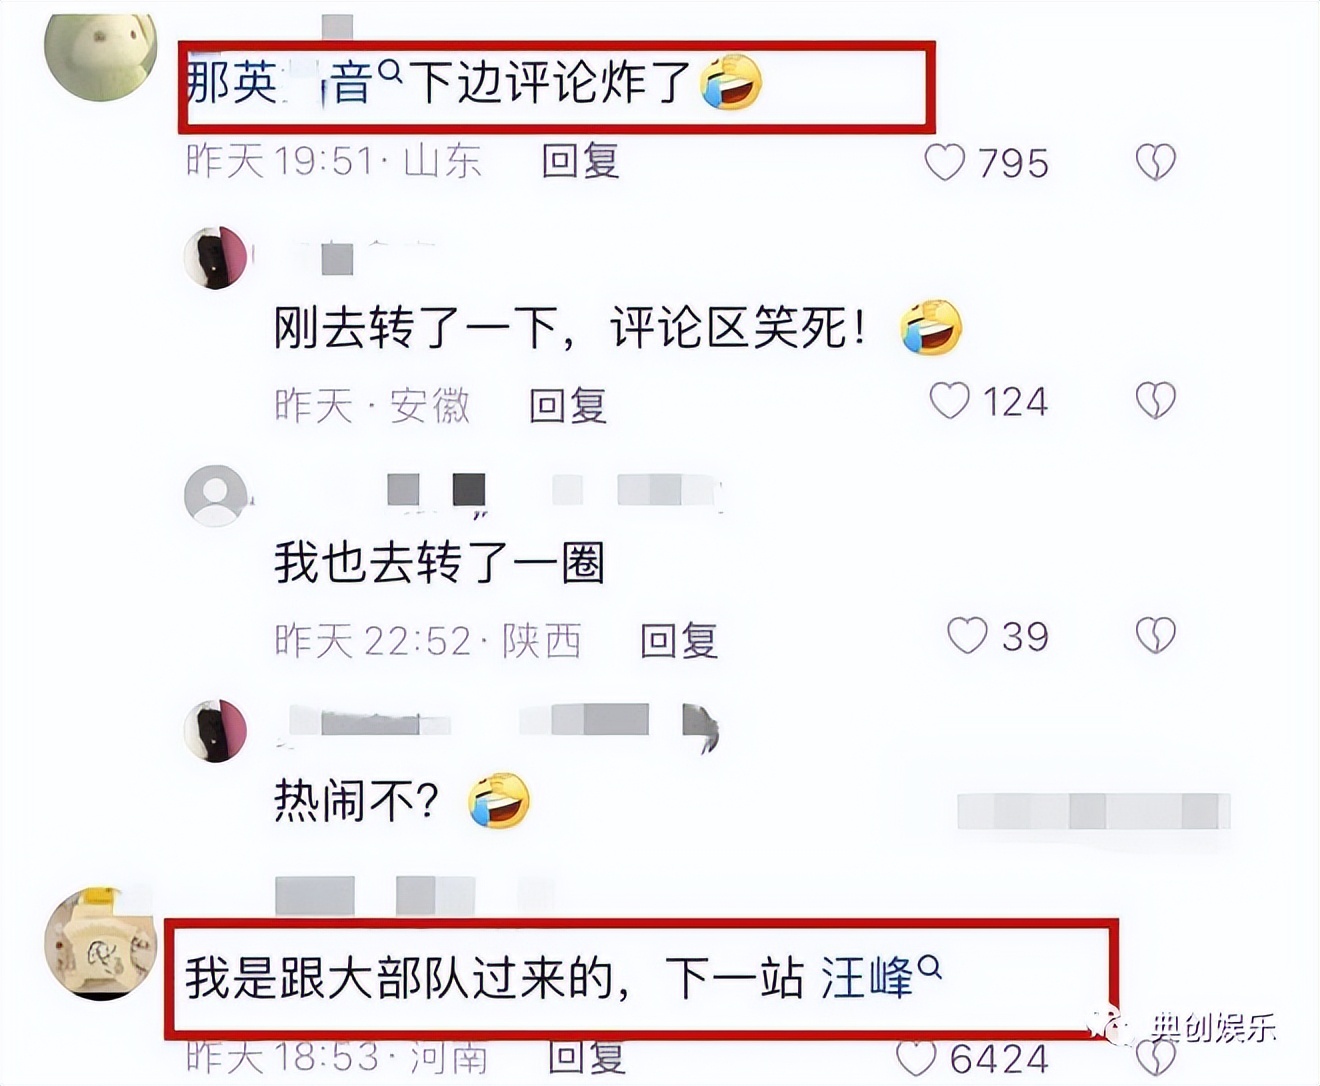Like the comment with 795 likes
1320x1086 pixels.
[x=945, y=162]
